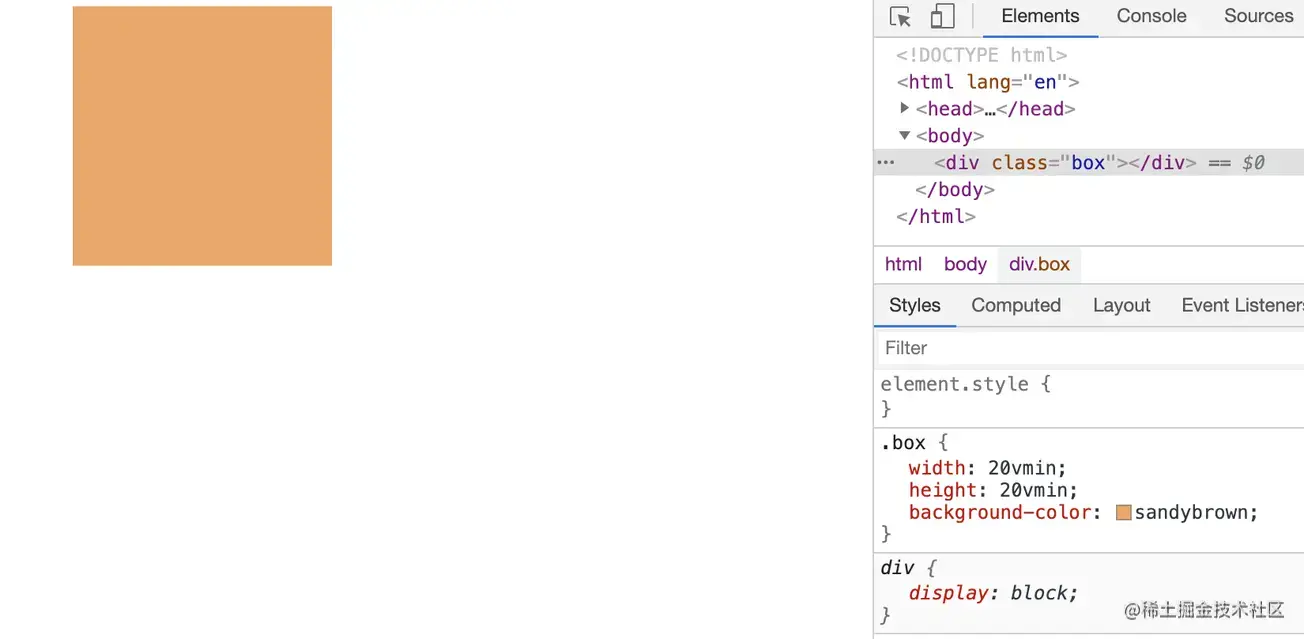Select the DOCTYPE html row
The height and width of the screenshot is (639, 1304).
[982, 55]
